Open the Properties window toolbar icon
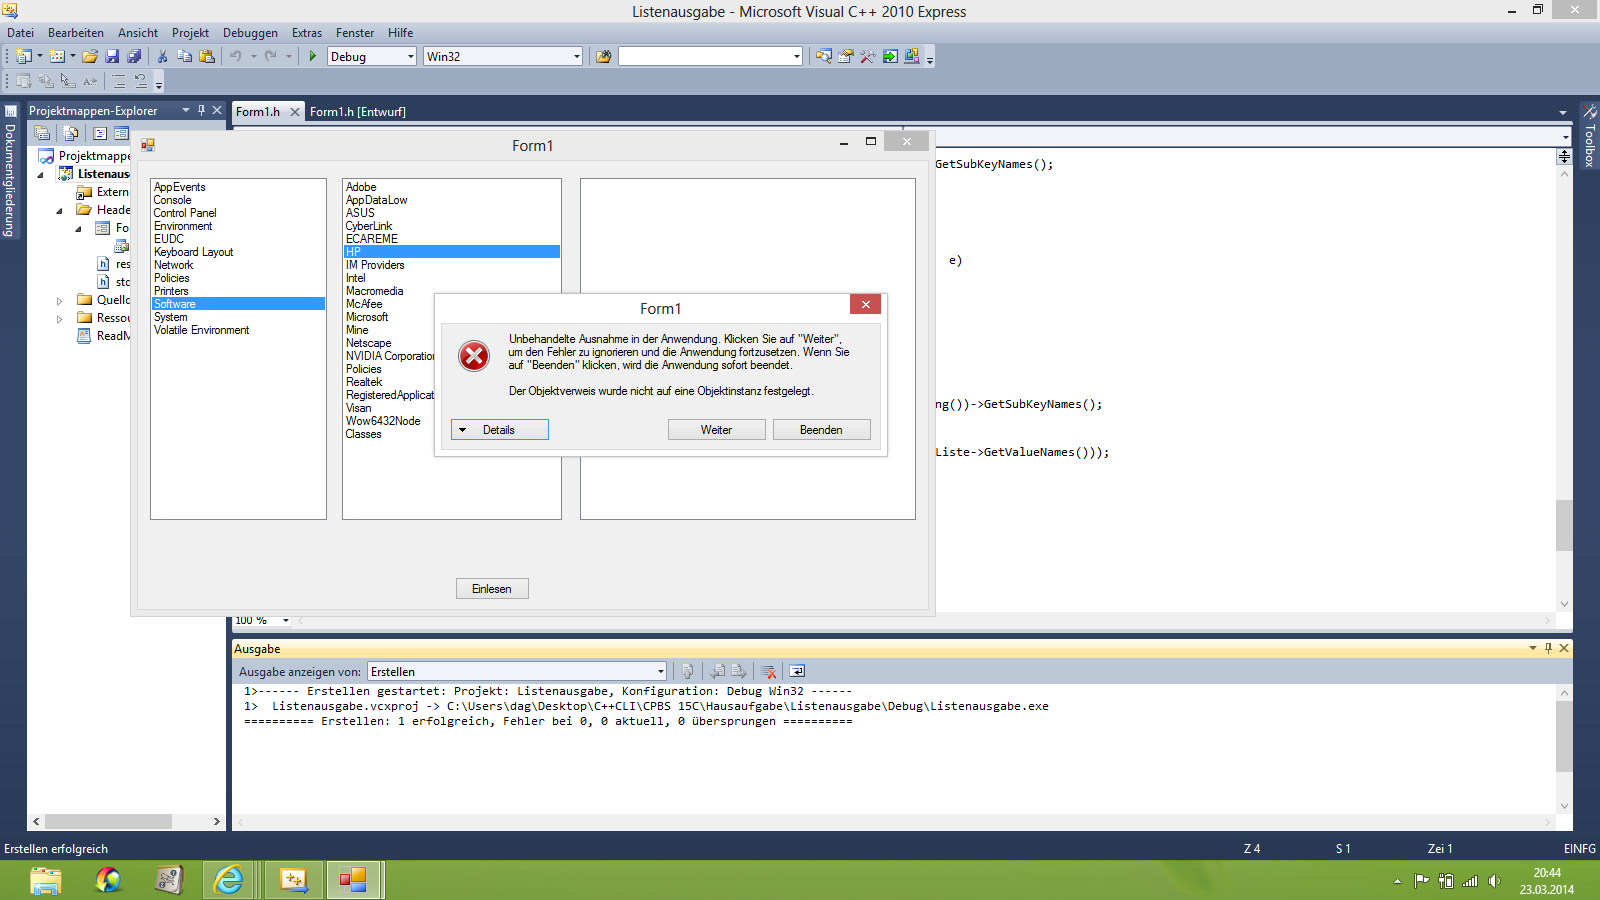This screenshot has height=900, width=1600. pos(846,56)
